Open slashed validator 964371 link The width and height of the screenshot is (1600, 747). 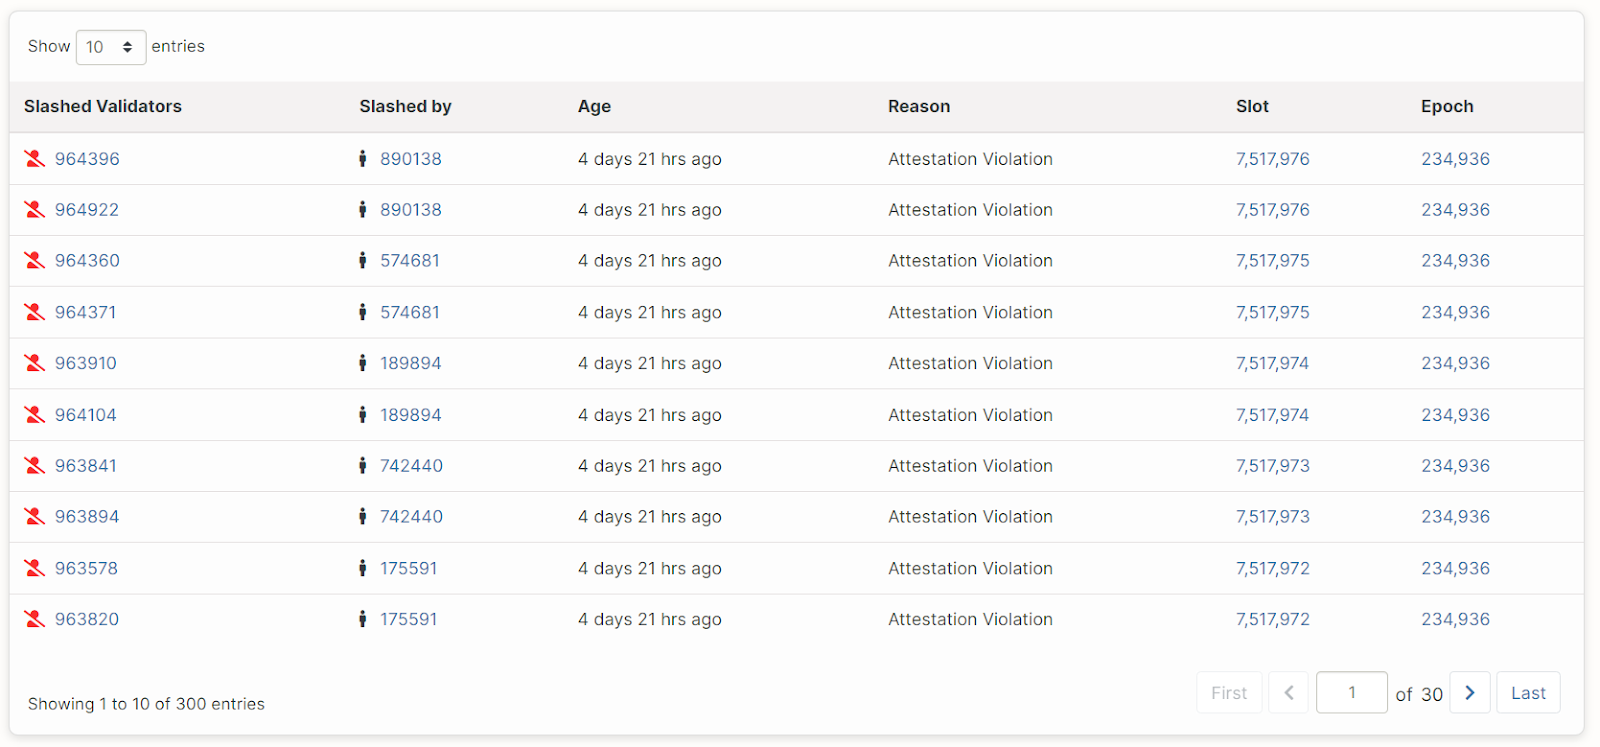85,312
